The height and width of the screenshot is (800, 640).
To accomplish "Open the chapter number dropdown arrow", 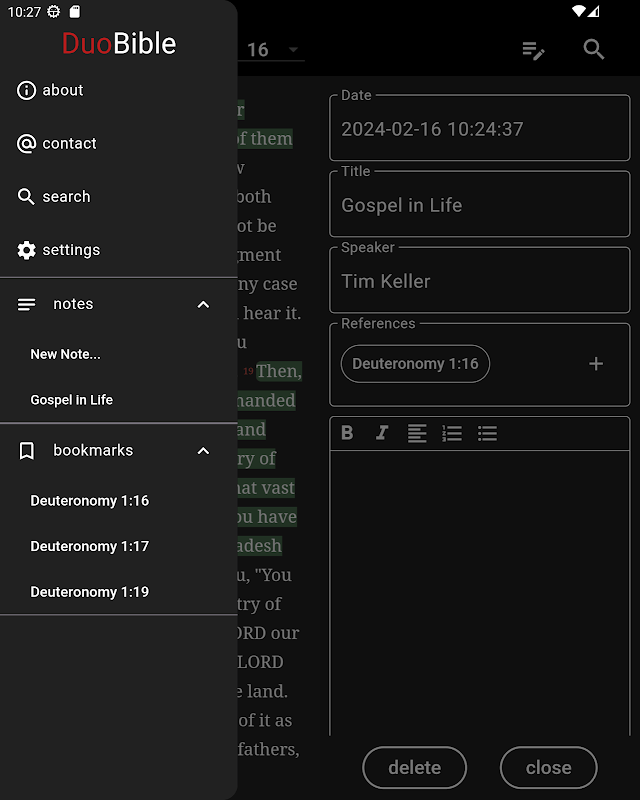I will tap(293, 50).
